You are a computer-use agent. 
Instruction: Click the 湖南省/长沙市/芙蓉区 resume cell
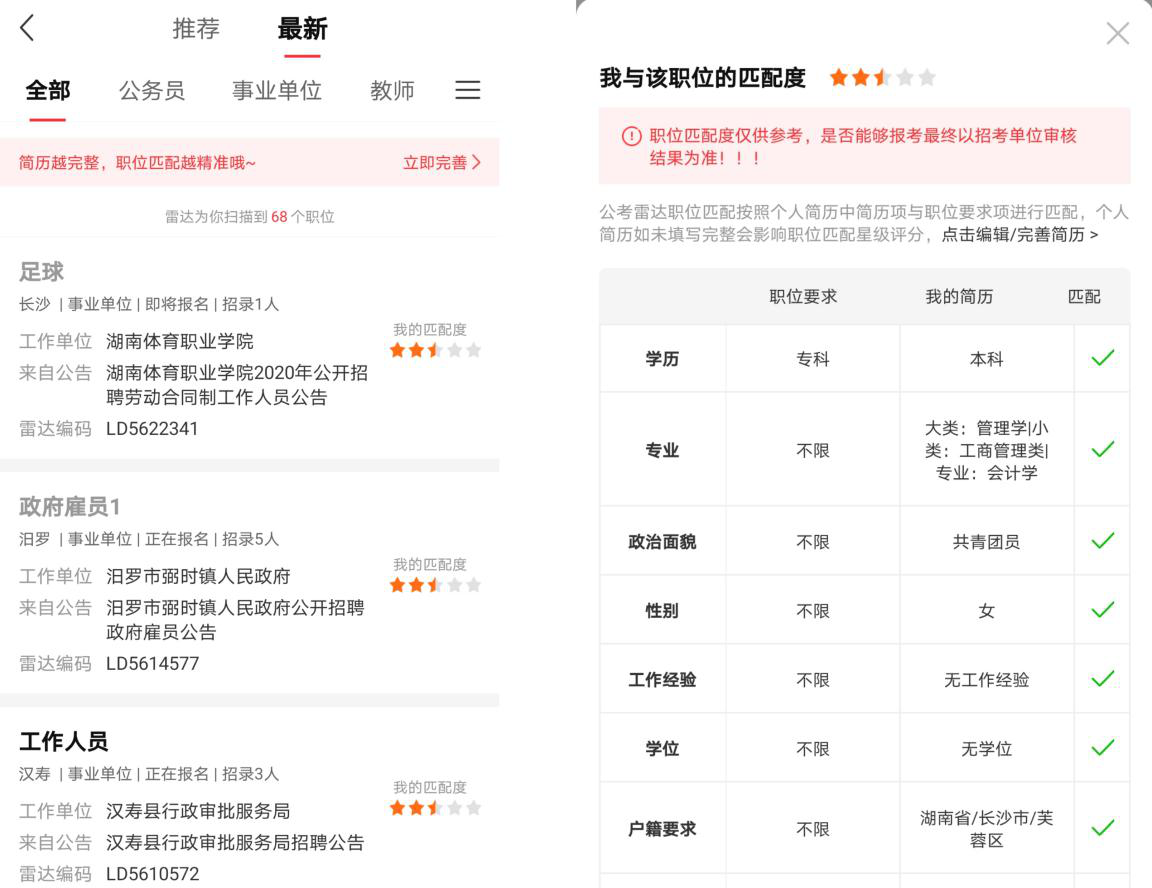(986, 829)
